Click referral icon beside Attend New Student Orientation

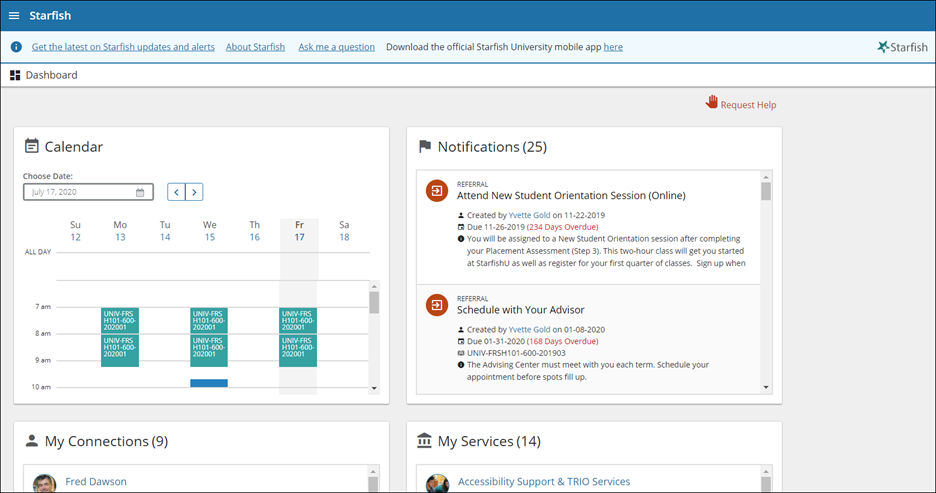coord(436,191)
